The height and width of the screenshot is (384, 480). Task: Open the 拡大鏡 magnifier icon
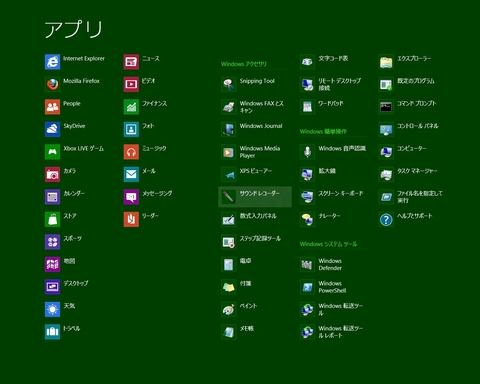click(x=307, y=174)
